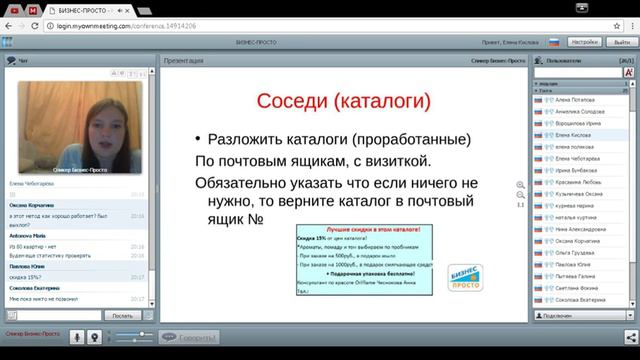
Task: Click the speaker webcam video thumbnail
Action: [80, 127]
